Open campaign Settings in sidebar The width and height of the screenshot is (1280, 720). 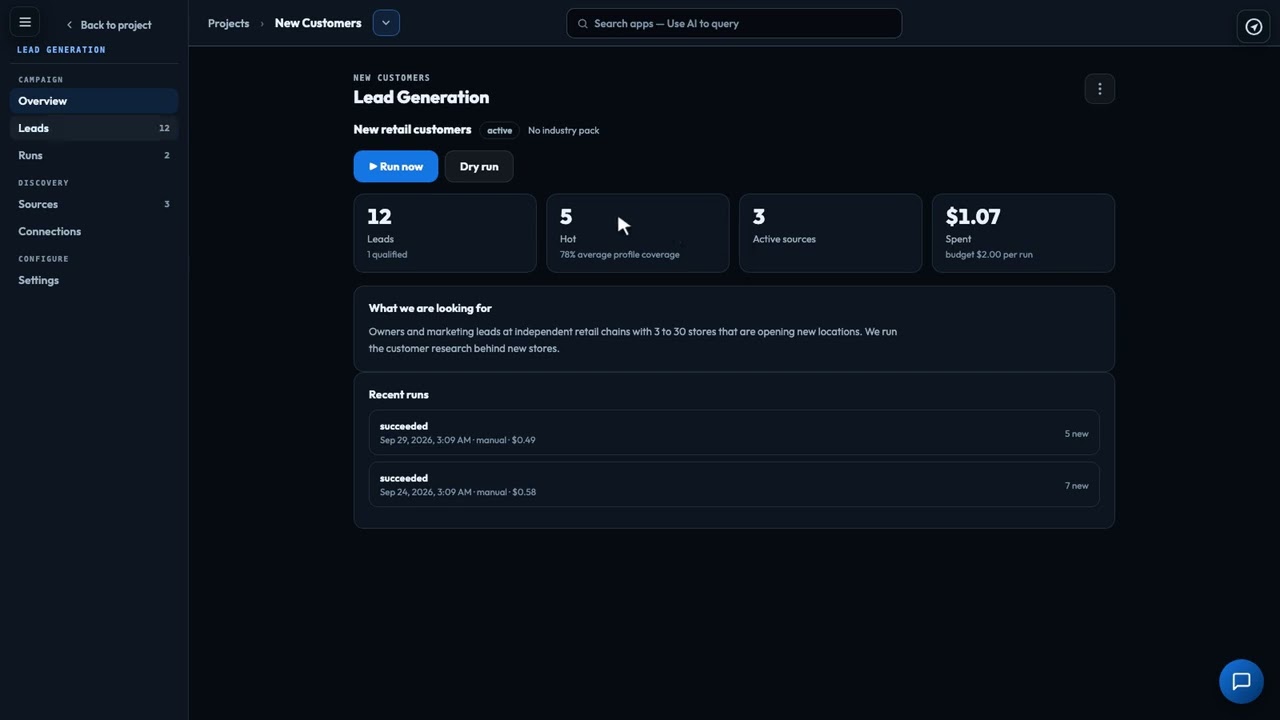pos(94,280)
